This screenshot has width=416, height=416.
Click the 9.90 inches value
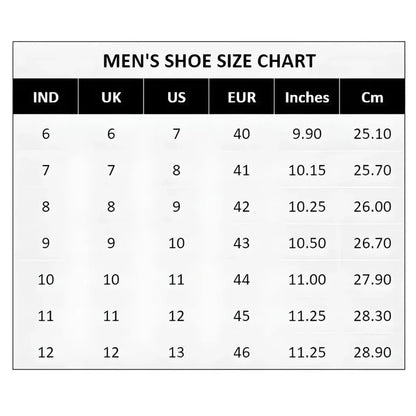tap(307, 134)
